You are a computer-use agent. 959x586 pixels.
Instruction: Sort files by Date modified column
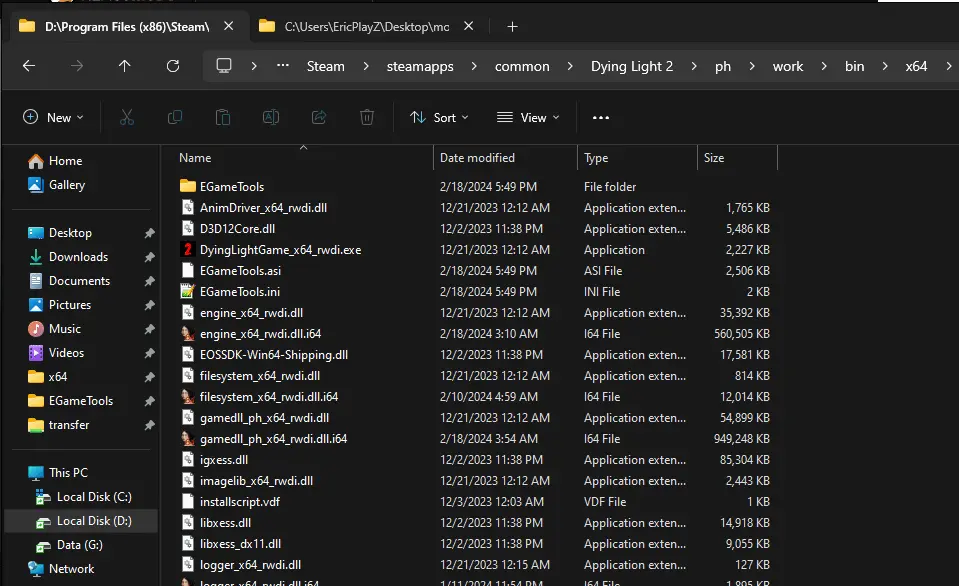pos(506,158)
